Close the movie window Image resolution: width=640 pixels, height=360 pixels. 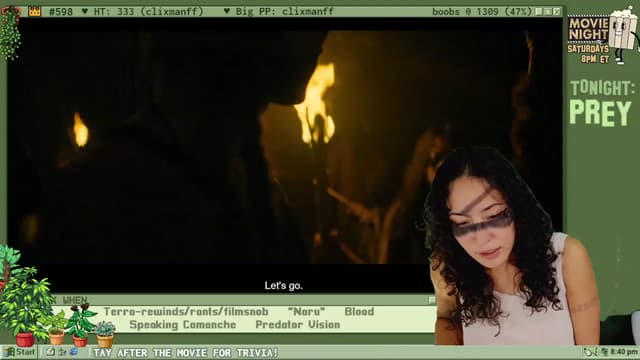557,11
